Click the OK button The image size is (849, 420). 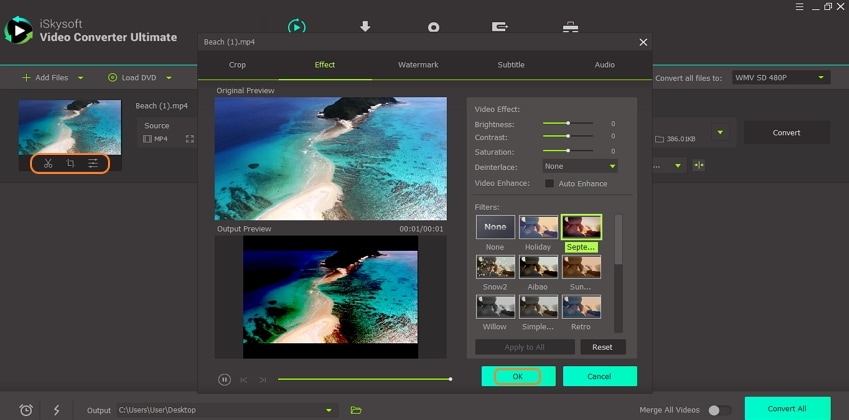point(518,376)
